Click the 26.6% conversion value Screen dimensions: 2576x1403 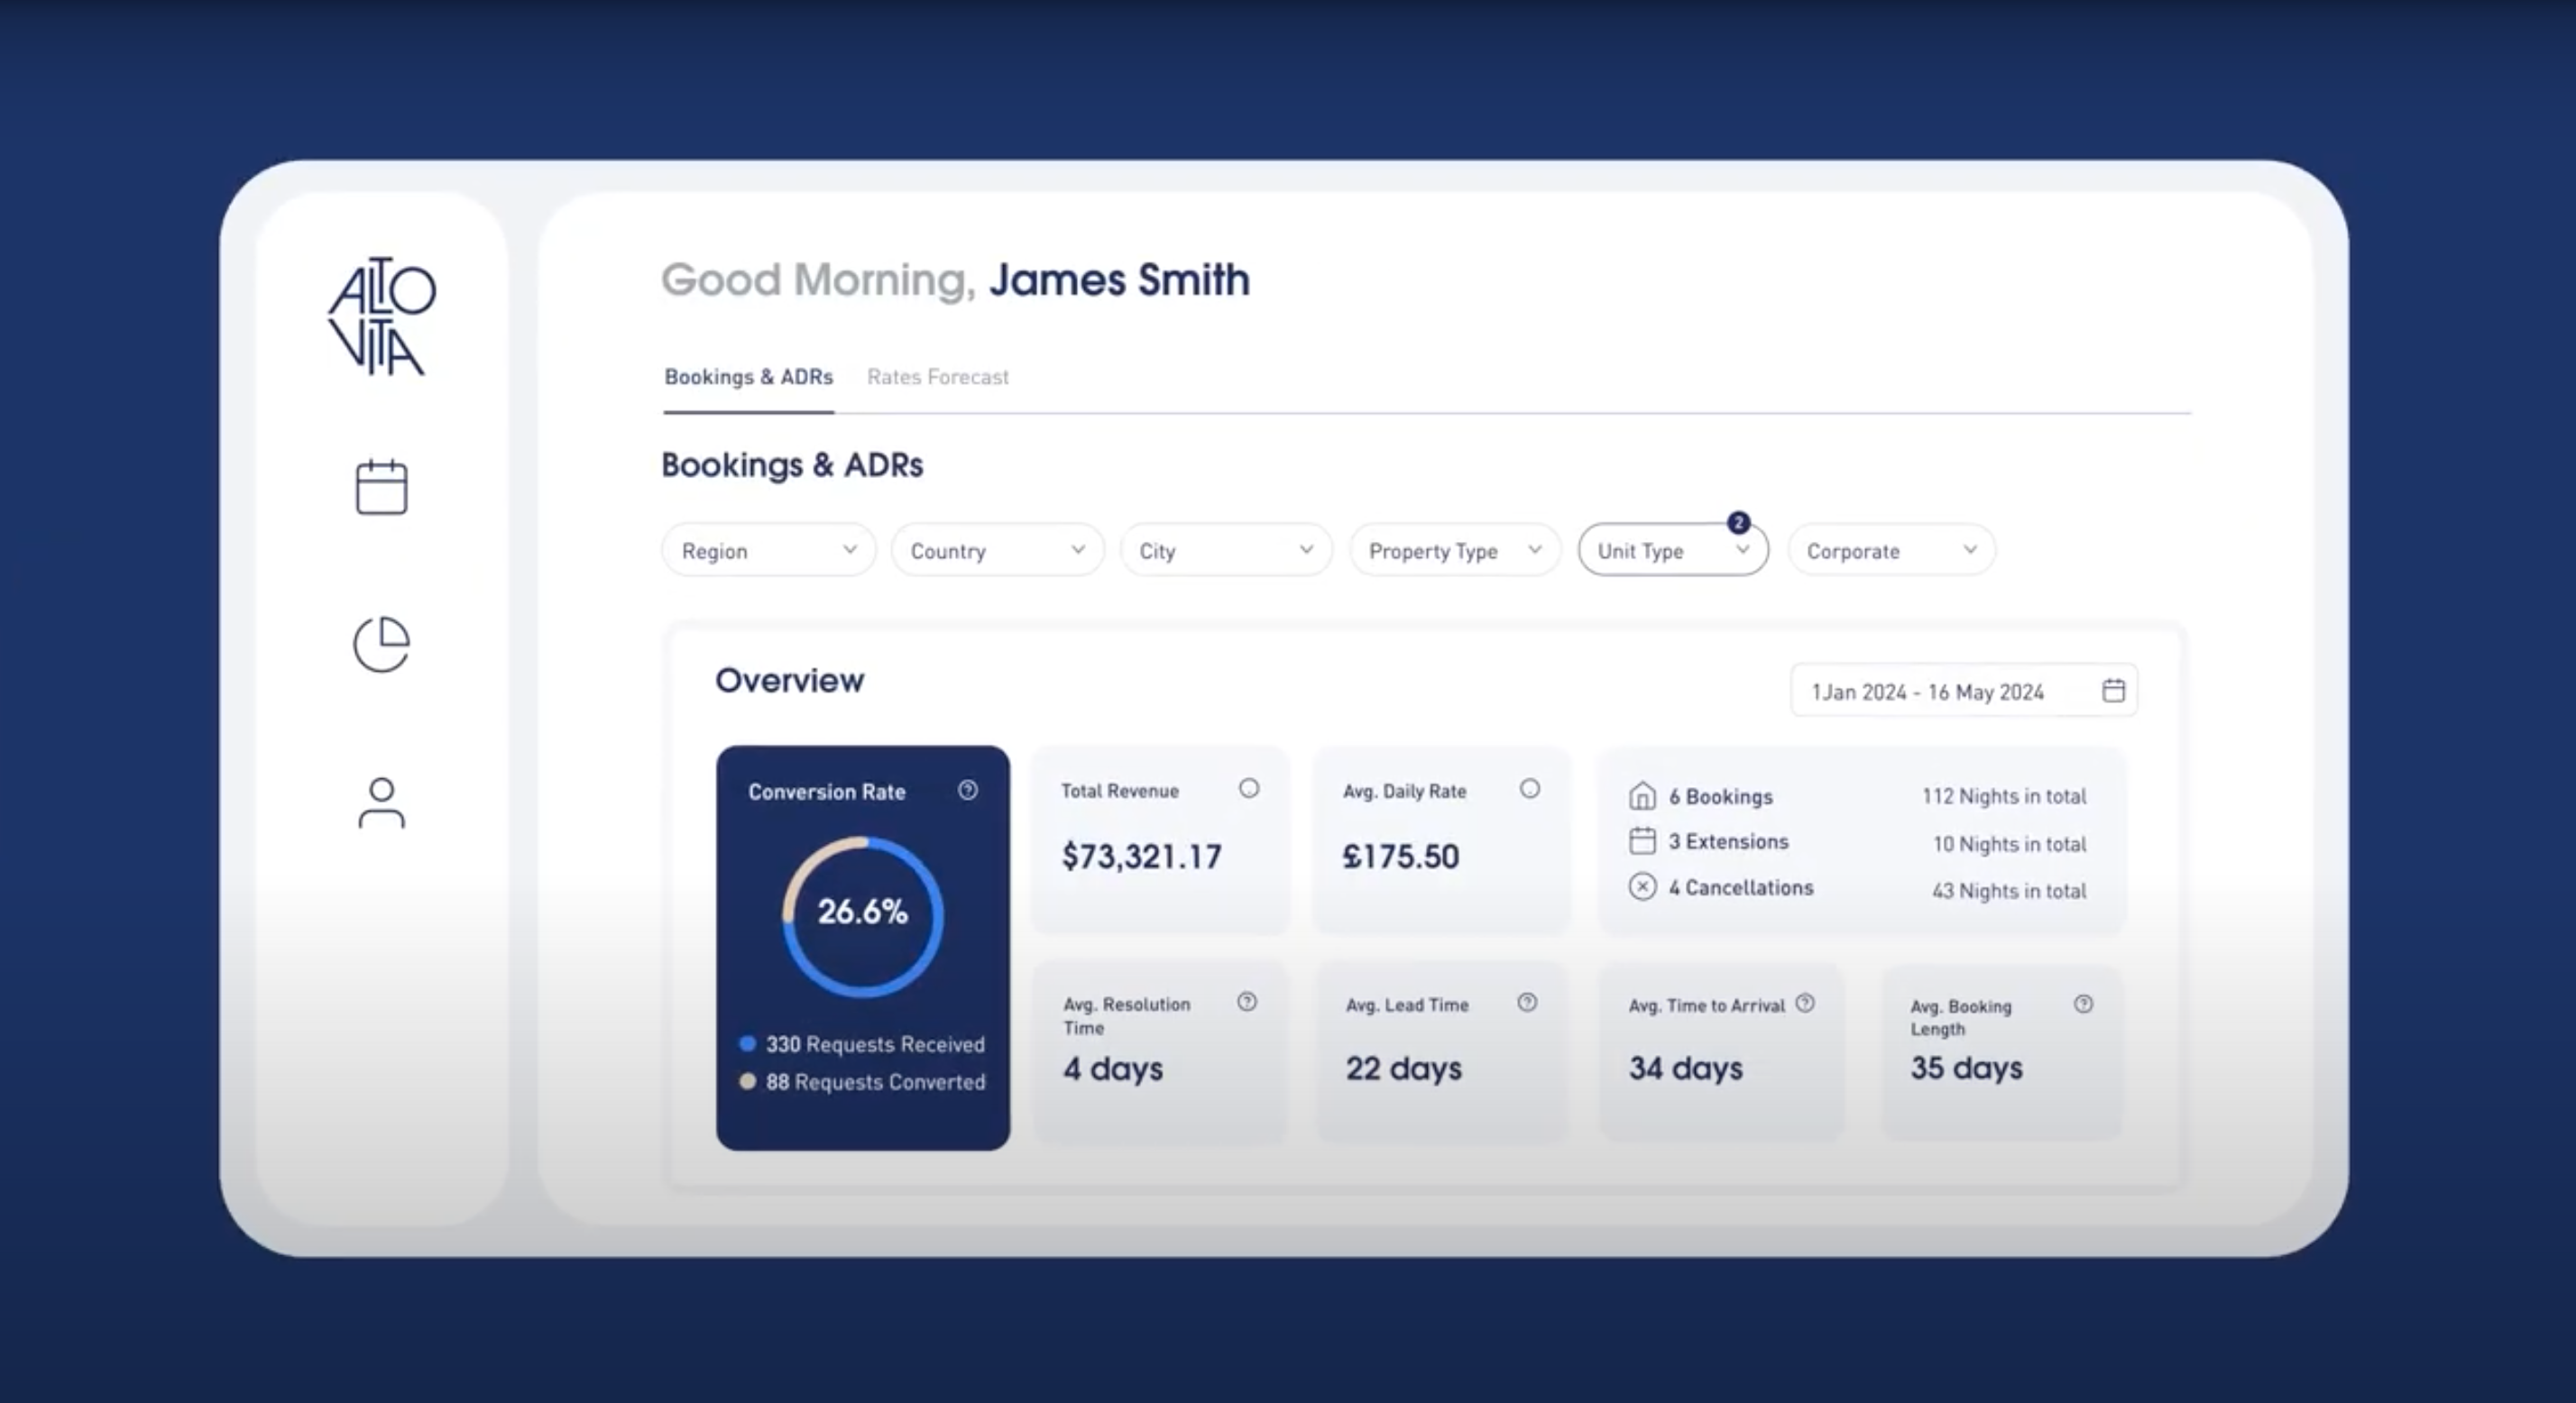coord(863,911)
